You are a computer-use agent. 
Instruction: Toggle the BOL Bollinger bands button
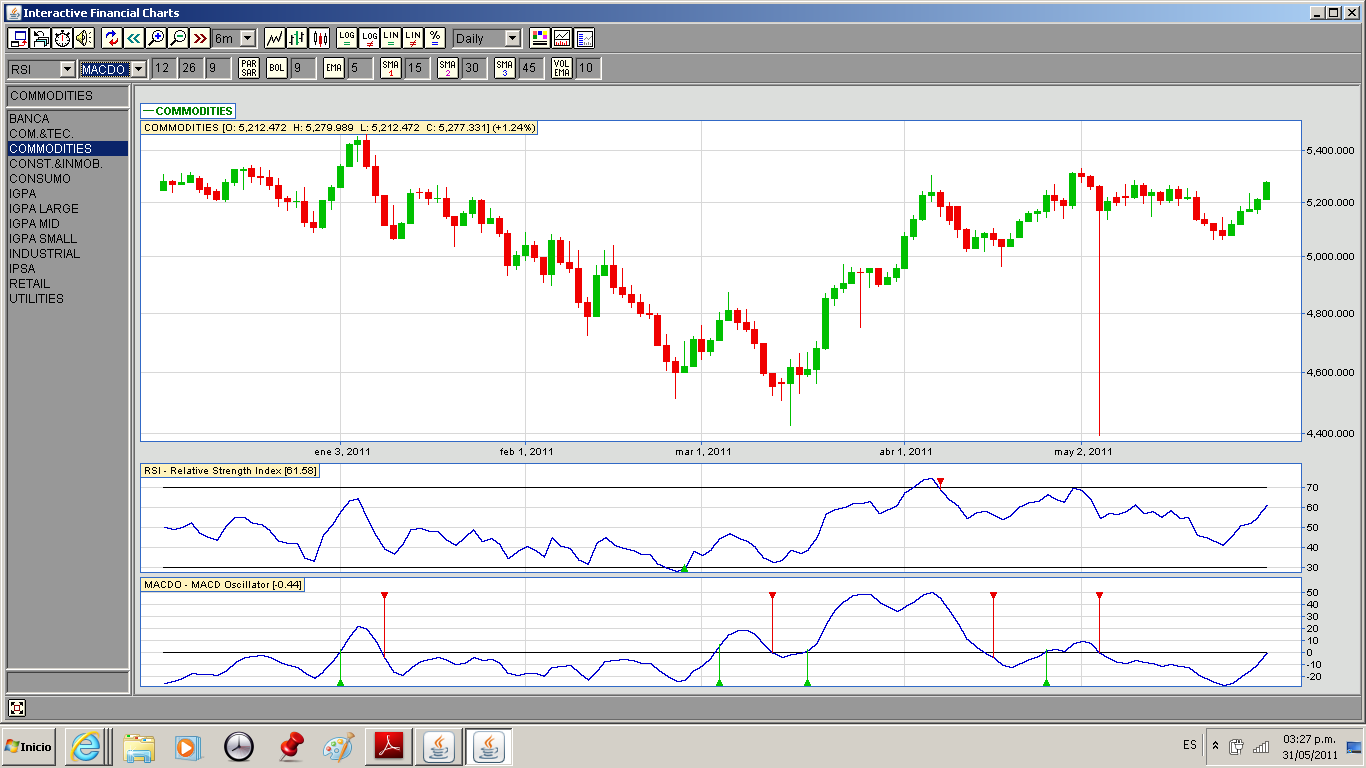click(x=276, y=68)
